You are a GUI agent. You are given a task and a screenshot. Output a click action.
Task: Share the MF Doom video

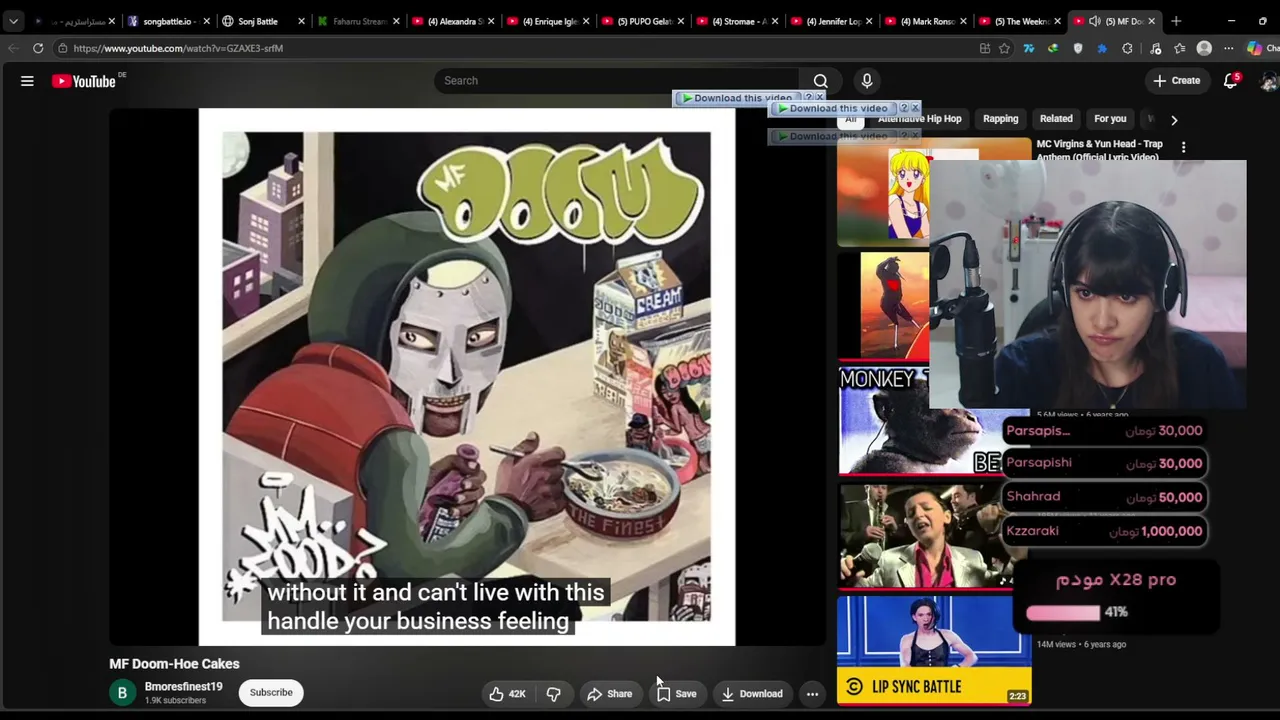tap(609, 694)
